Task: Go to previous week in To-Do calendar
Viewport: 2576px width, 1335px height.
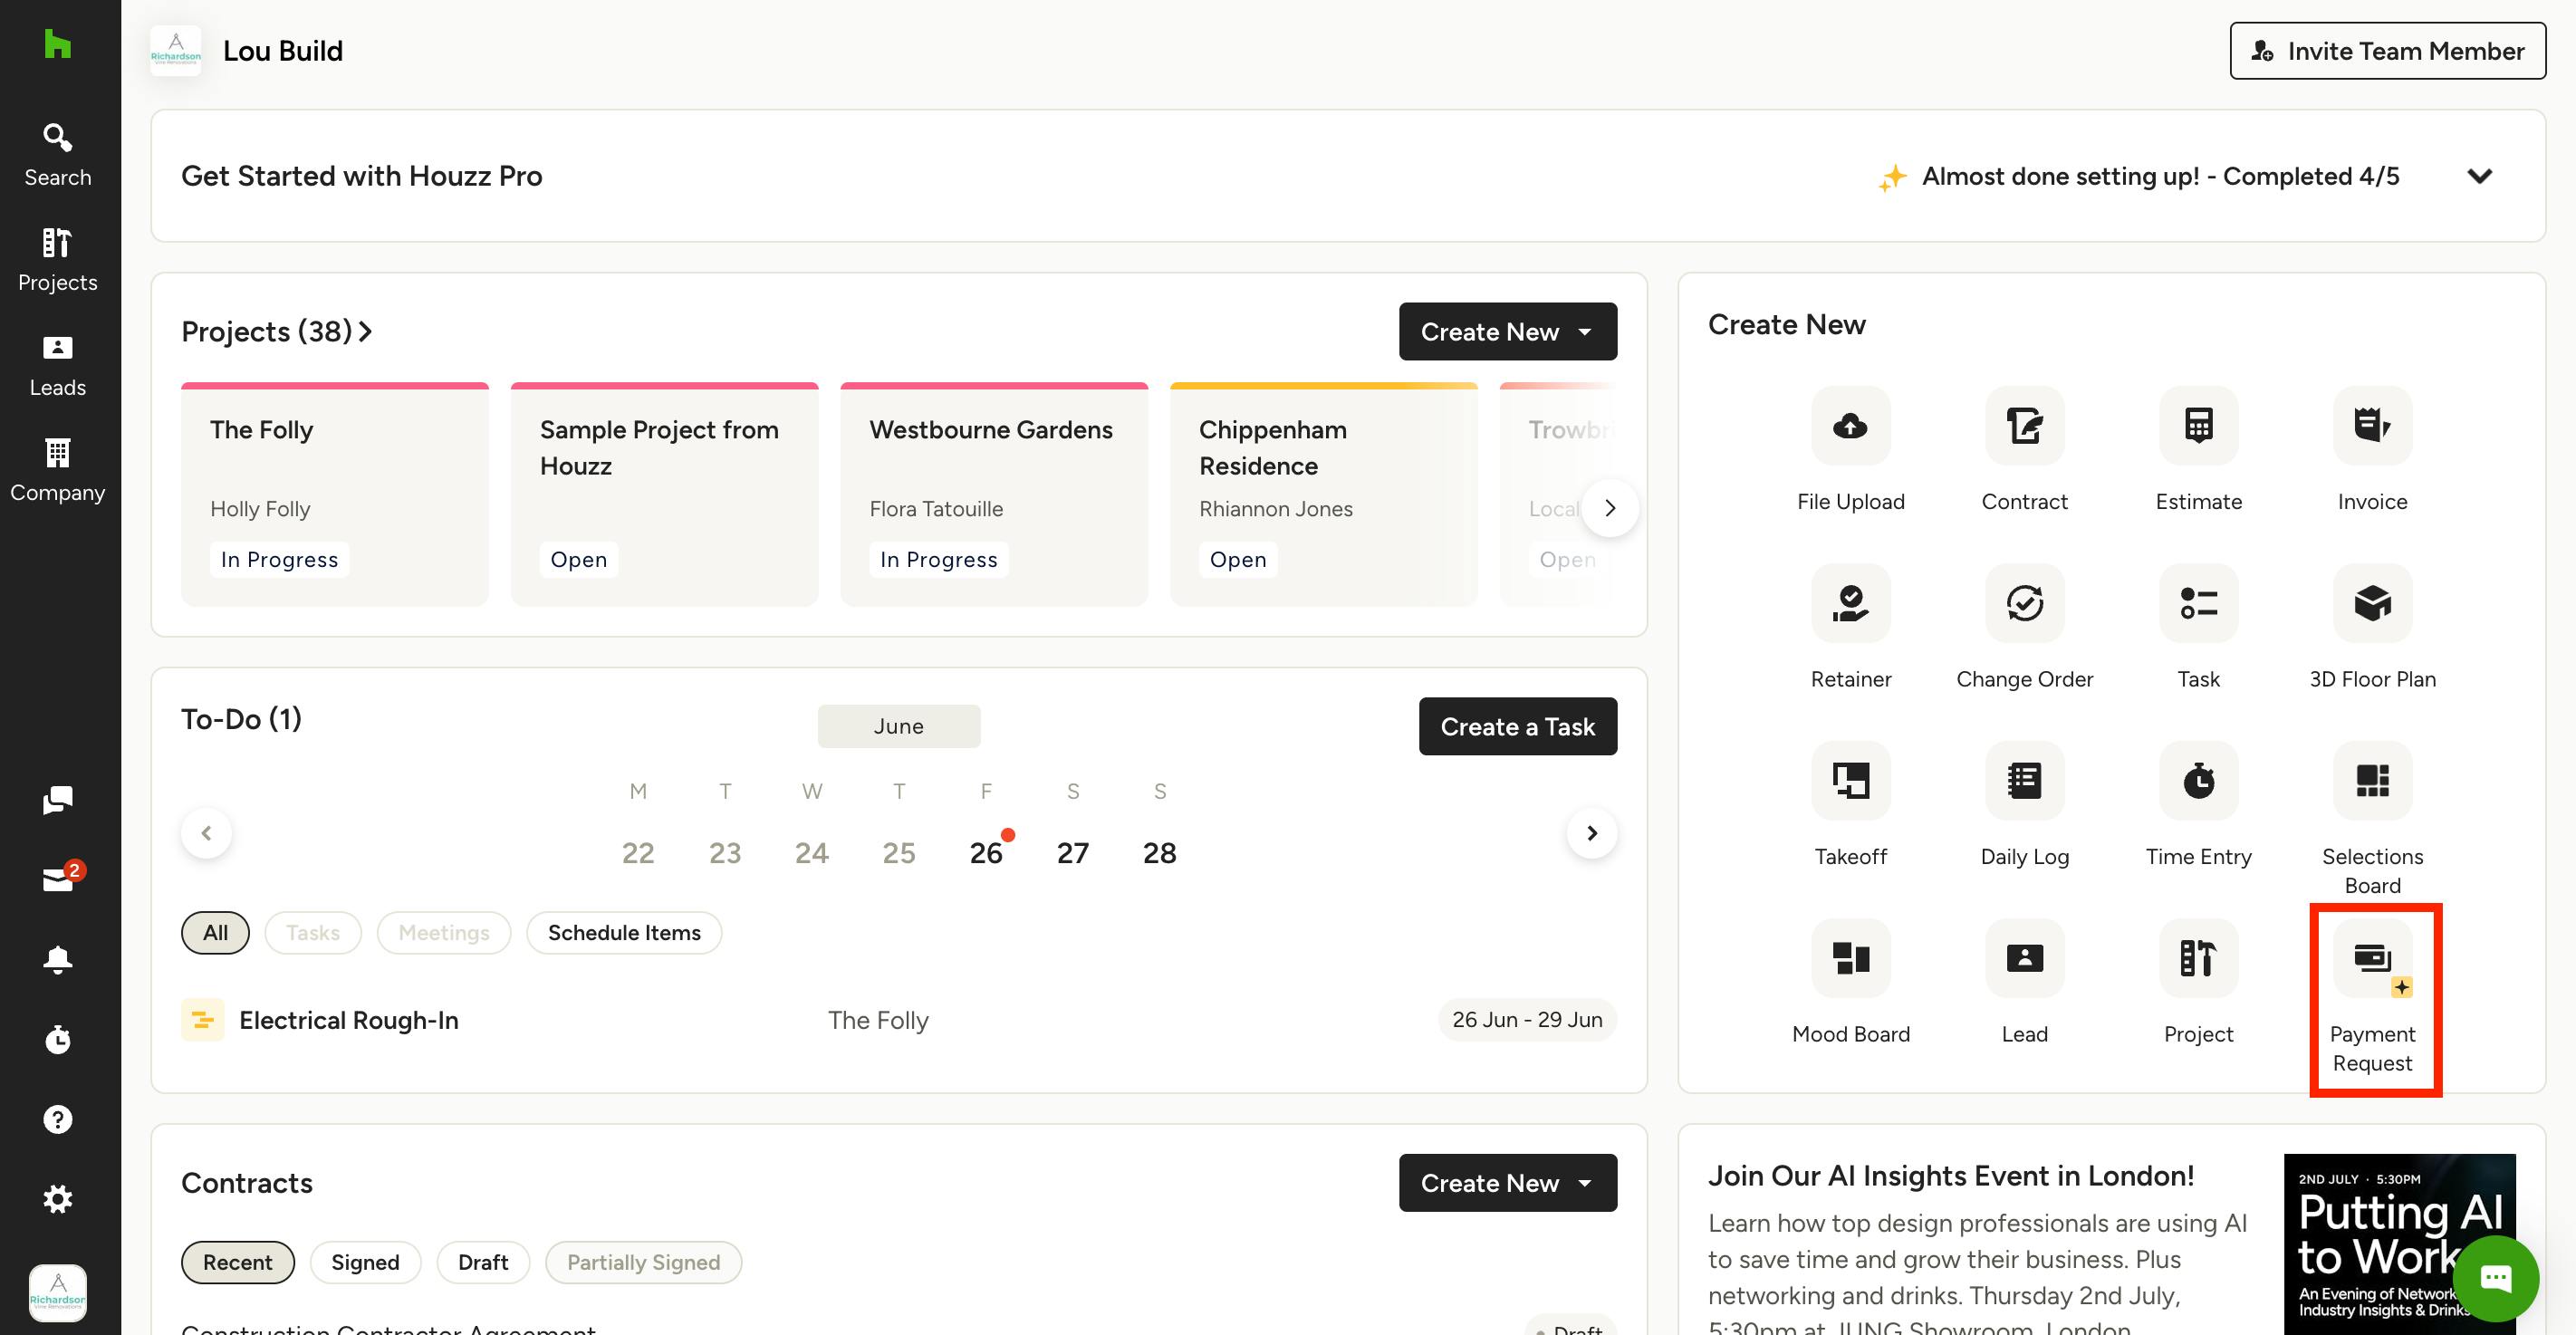Action: pyautogui.click(x=206, y=833)
